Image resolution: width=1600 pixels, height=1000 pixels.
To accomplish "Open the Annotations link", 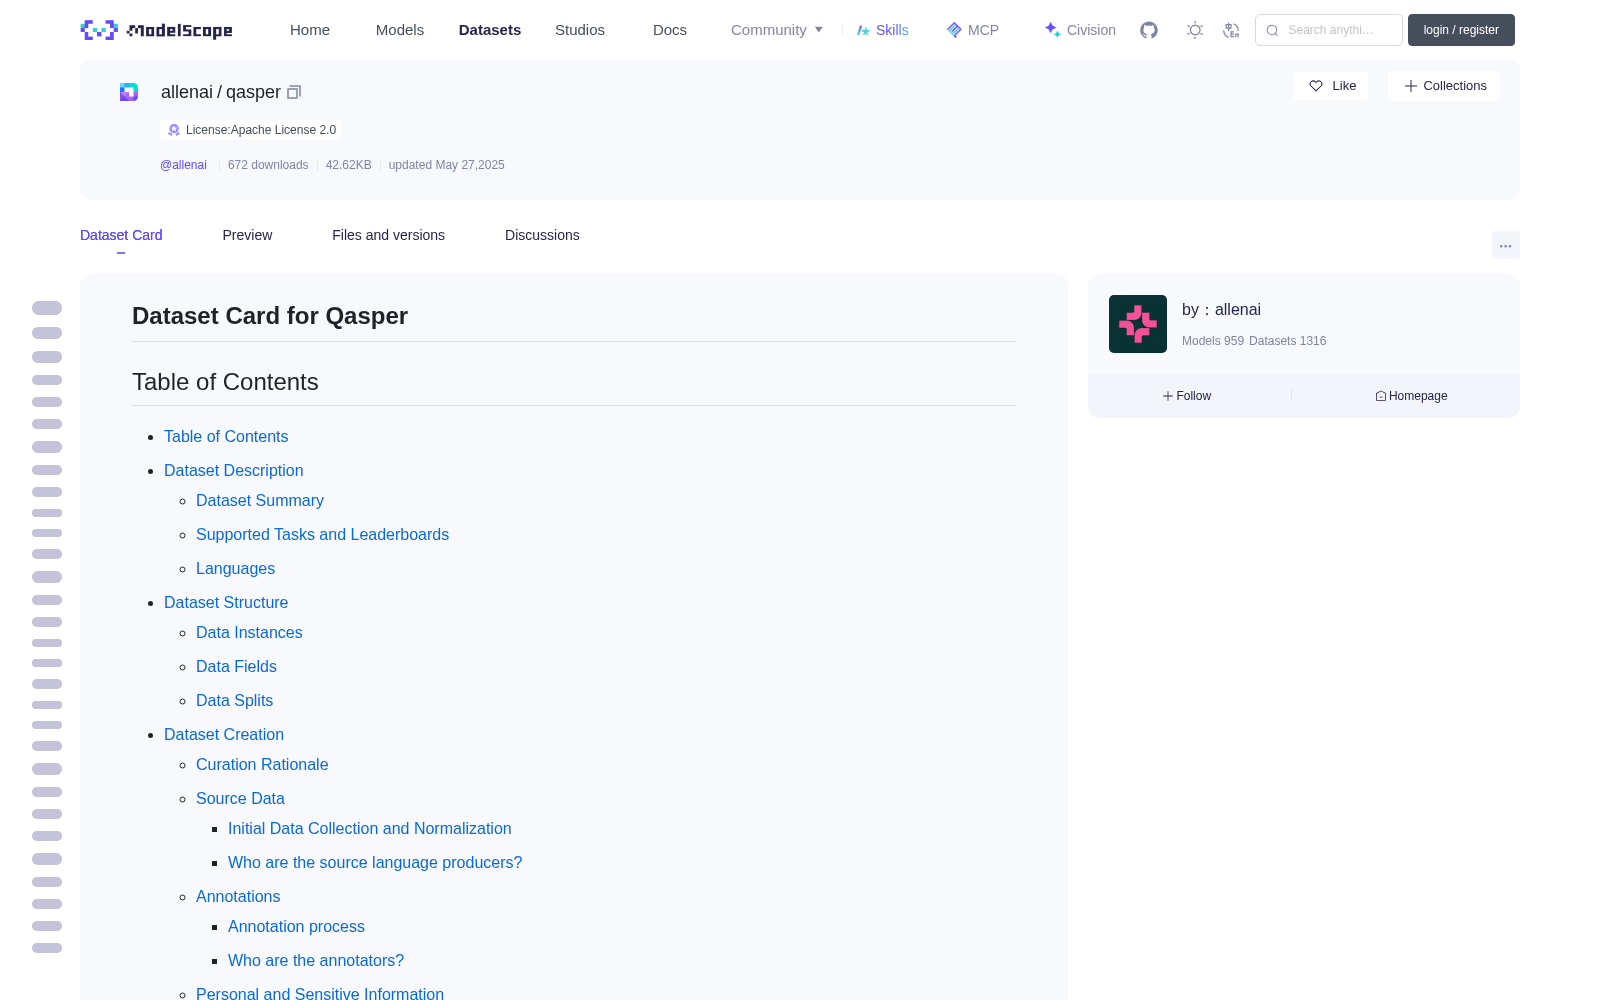I will [238, 896].
